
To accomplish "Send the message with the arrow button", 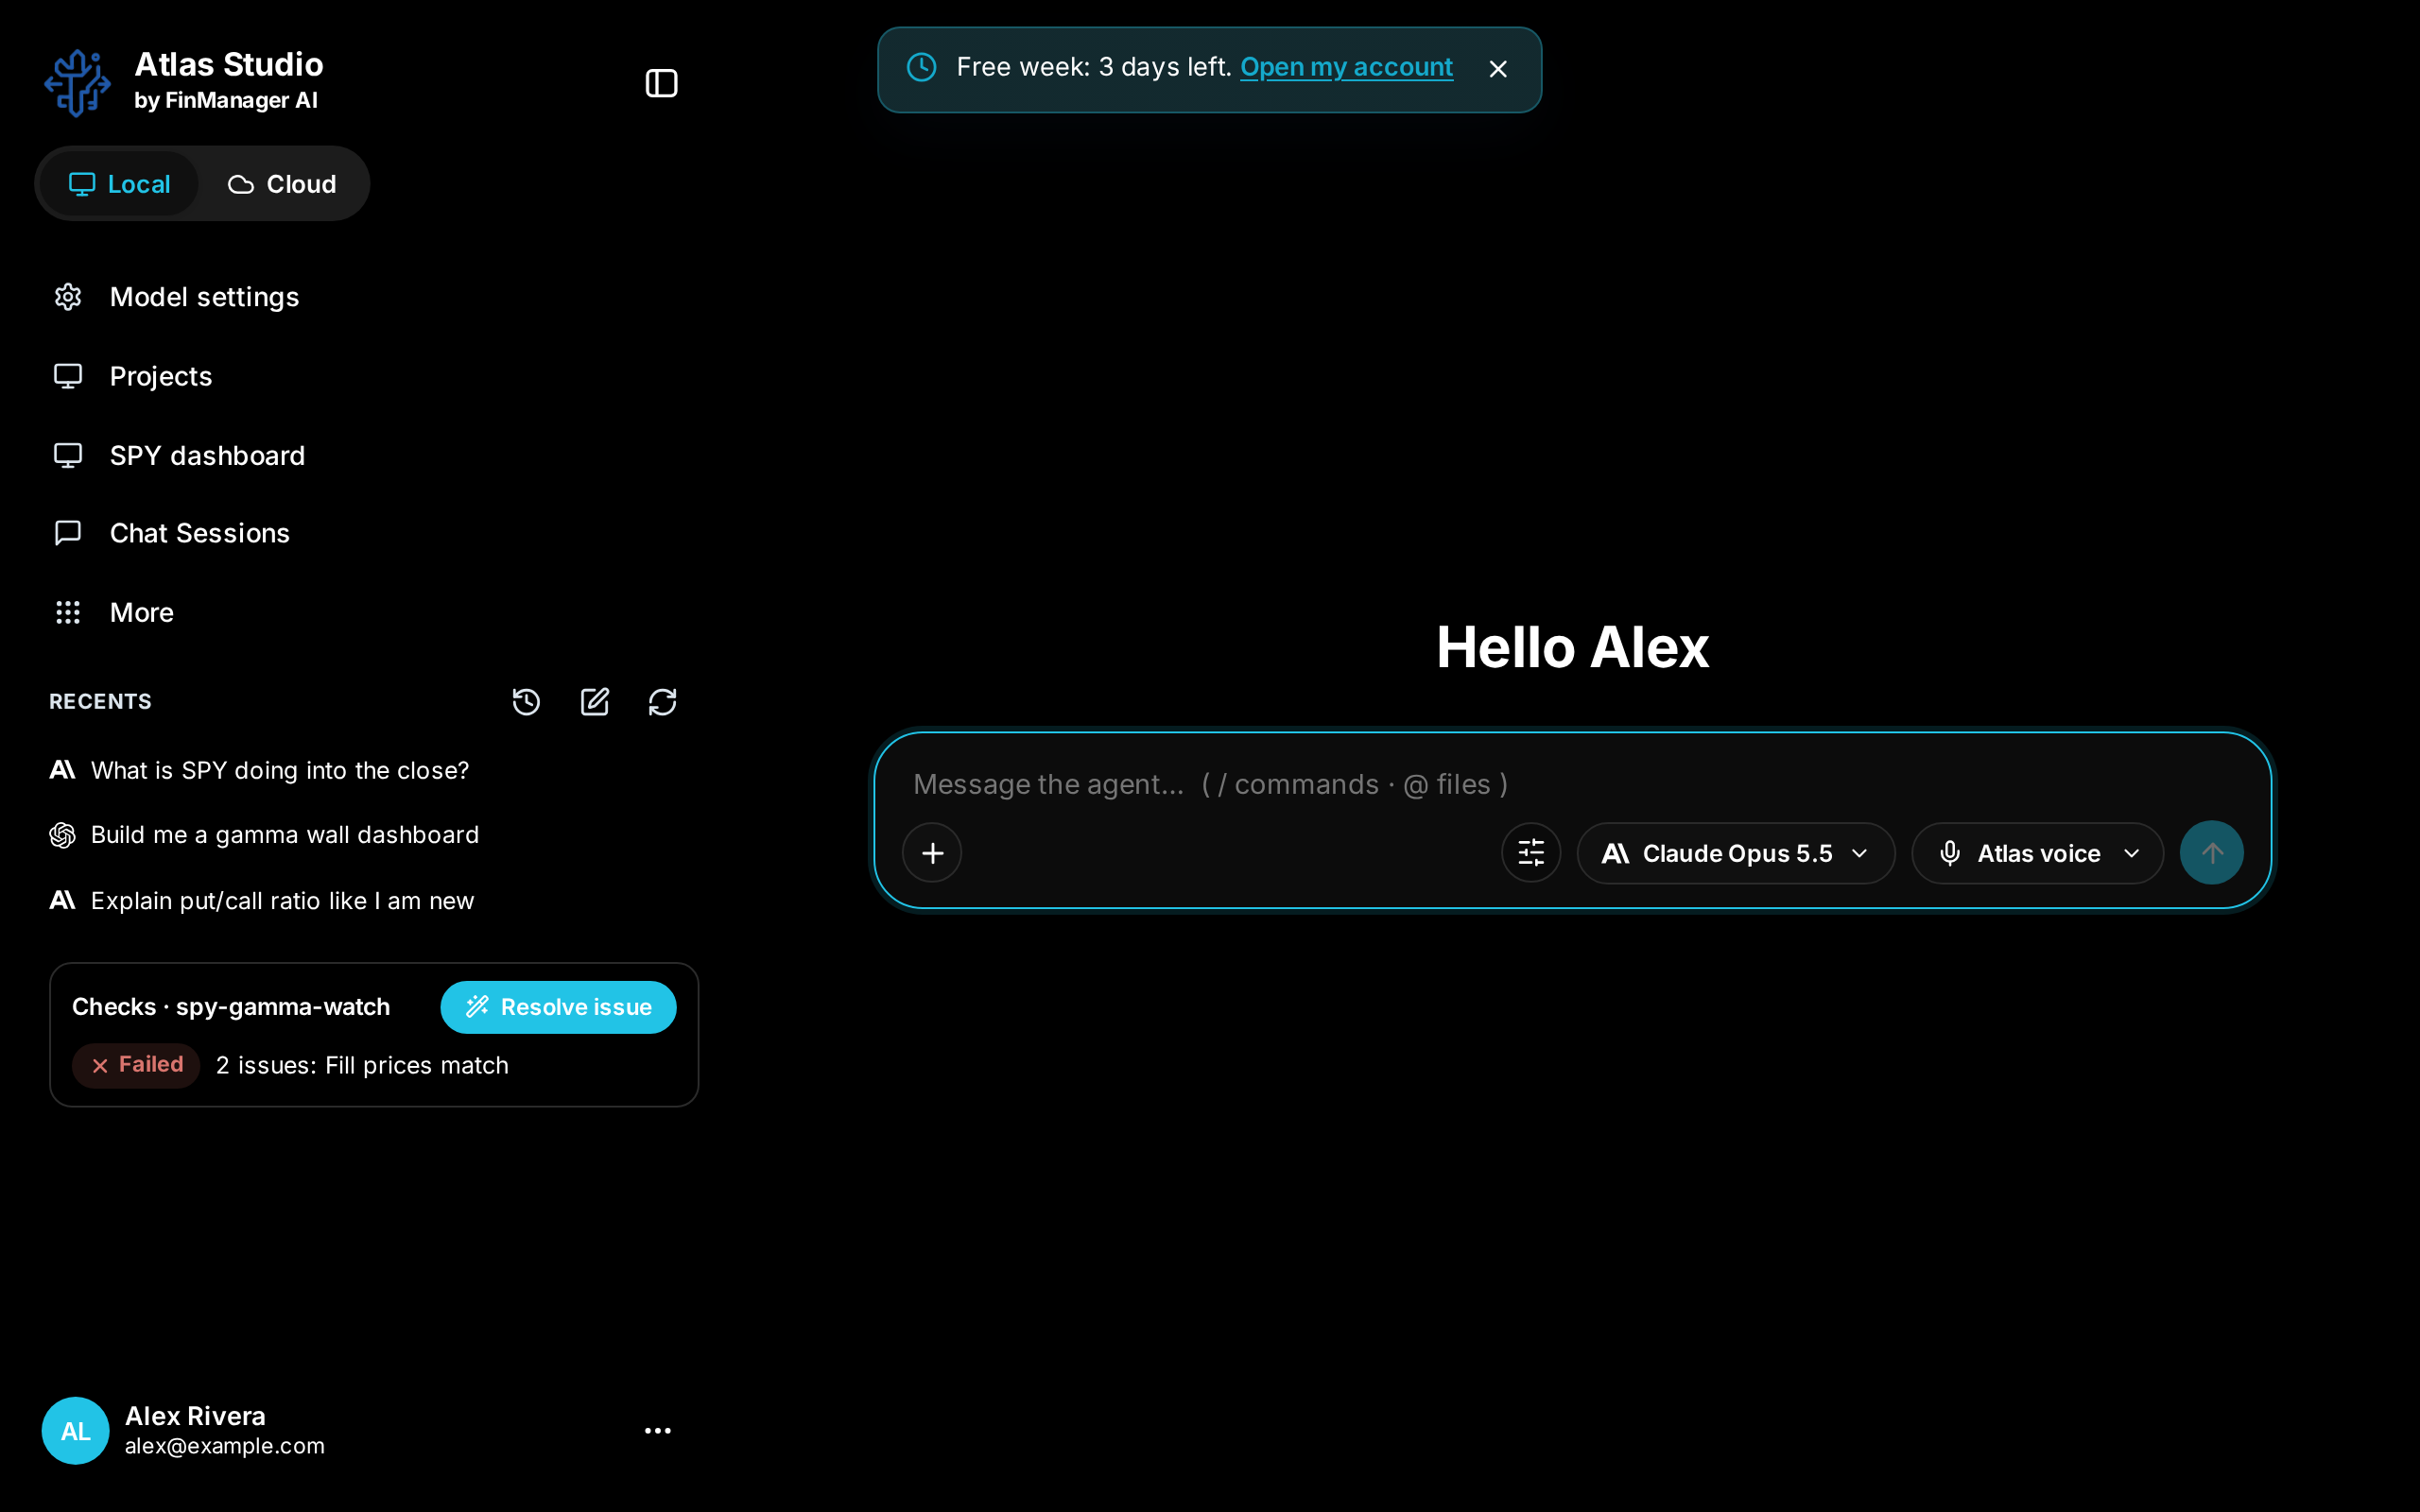I will coord(2212,853).
